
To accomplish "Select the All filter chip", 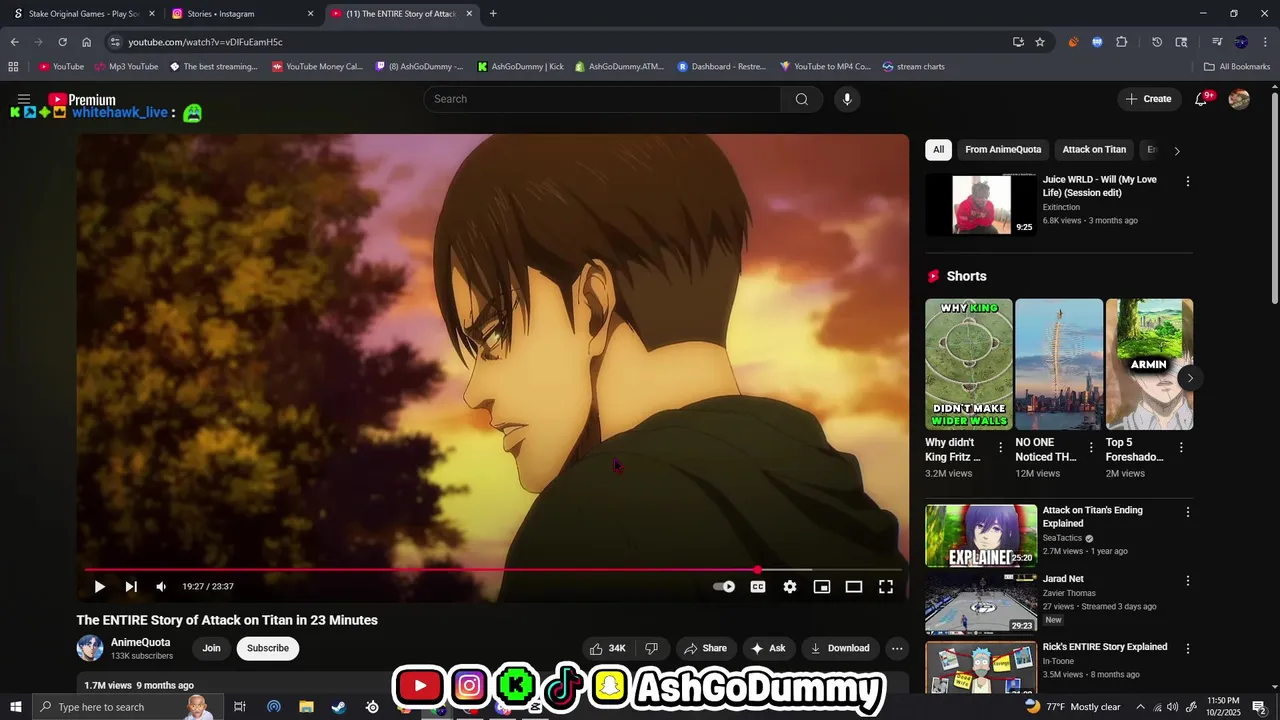I will 938,150.
